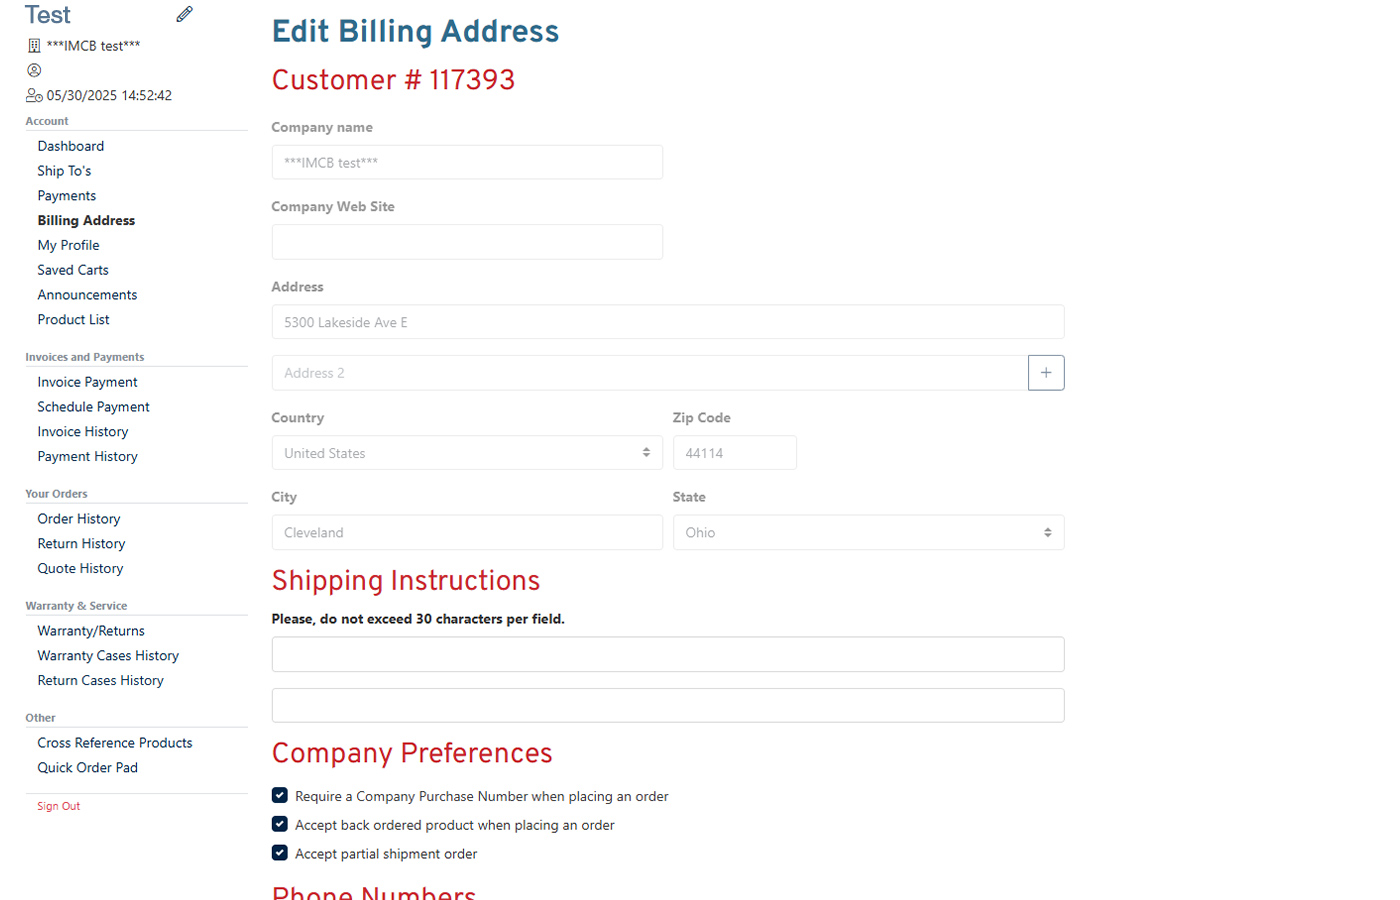Screen dimensions: 1400x900
Task: Click the pencil edit icon beside Test
Action: pos(184,14)
